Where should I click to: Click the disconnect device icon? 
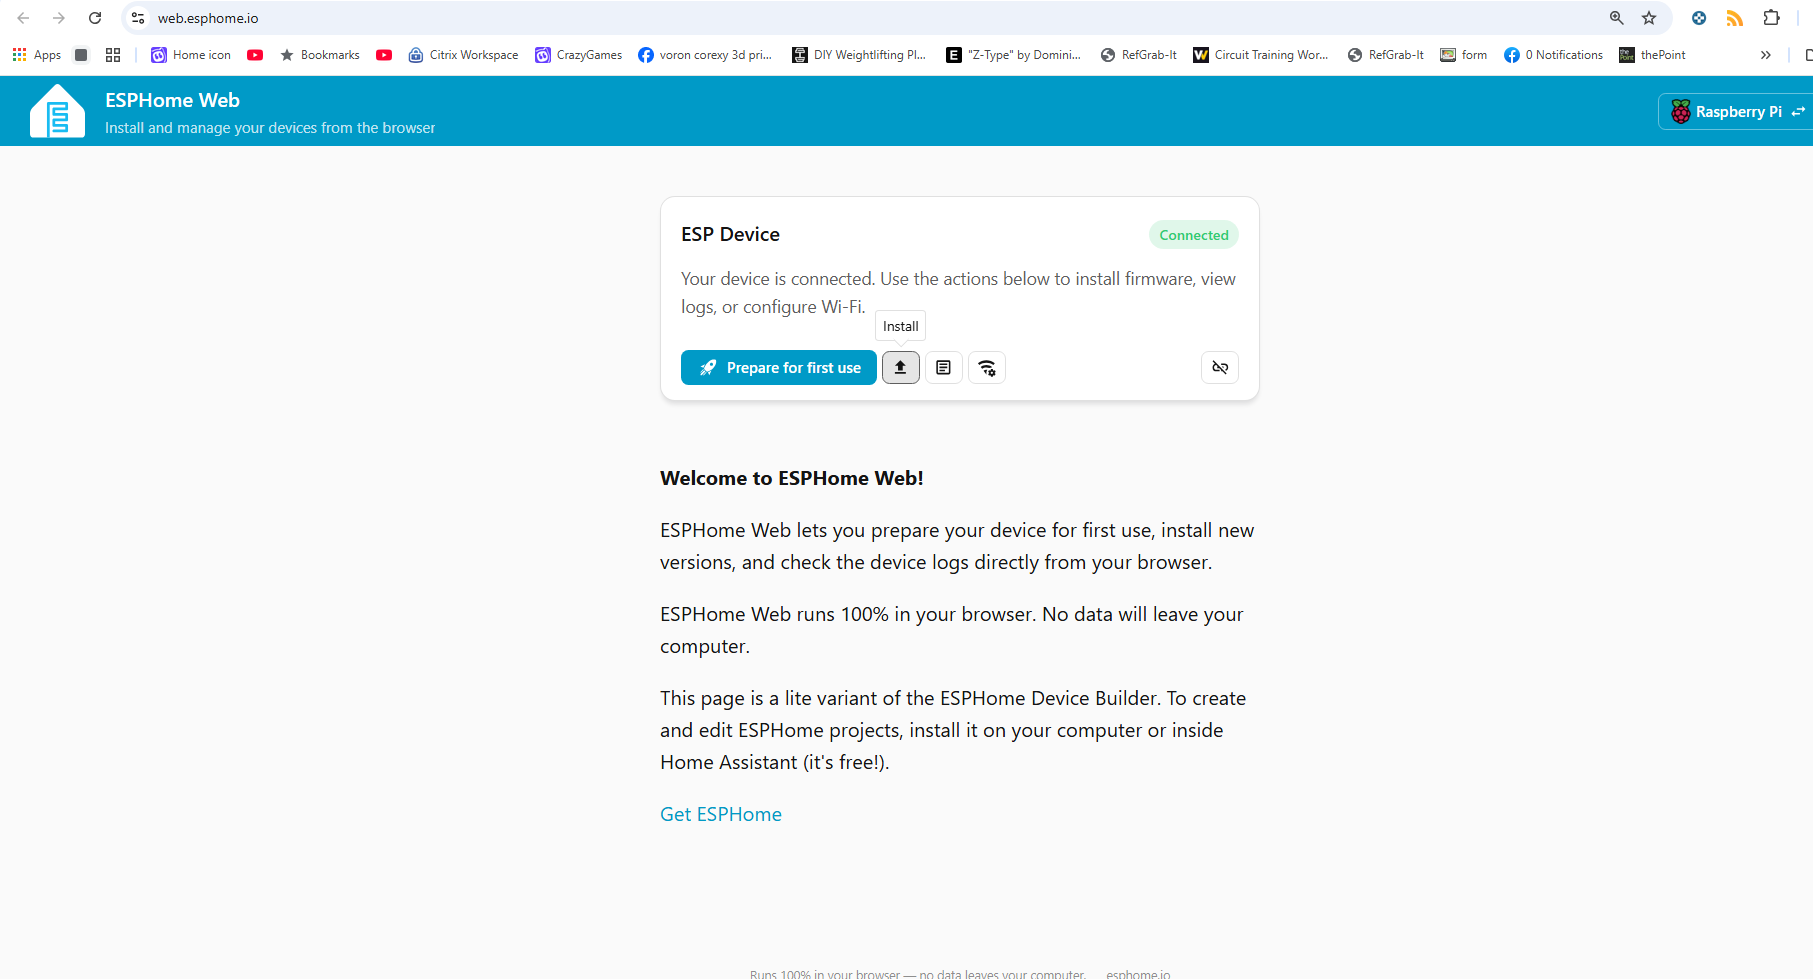click(x=1220, y=368)
